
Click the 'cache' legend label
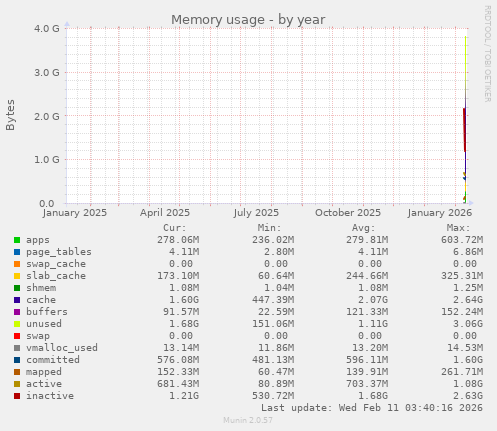[x=41, y=300]
